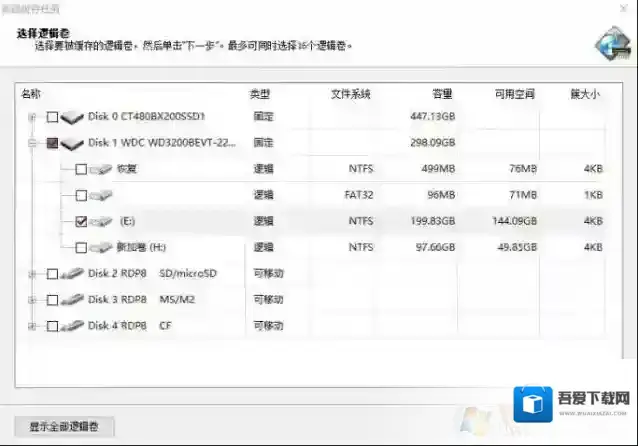638x446 pixels.
Task: Click 固定 type in Disk 0 row
Action: 263,116
